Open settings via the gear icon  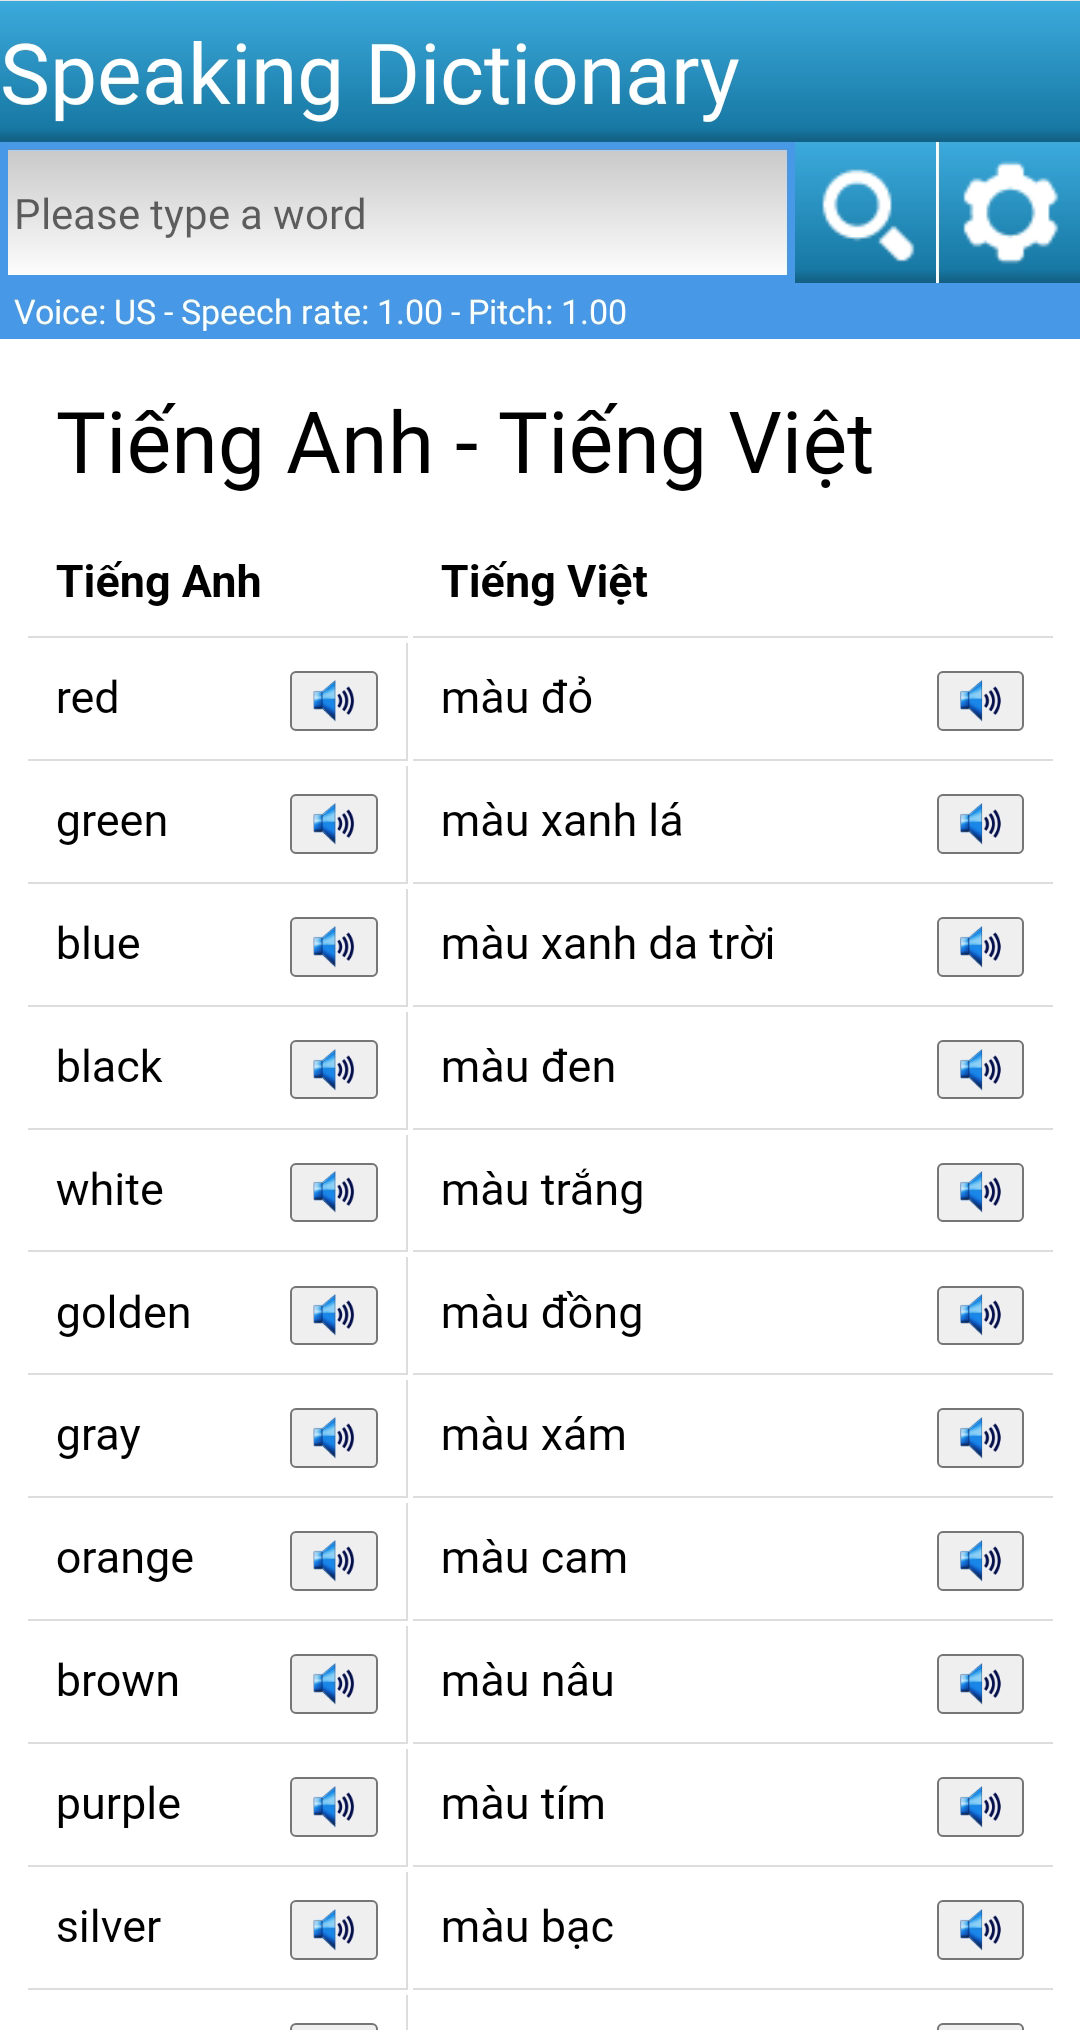click(1009, 214)
